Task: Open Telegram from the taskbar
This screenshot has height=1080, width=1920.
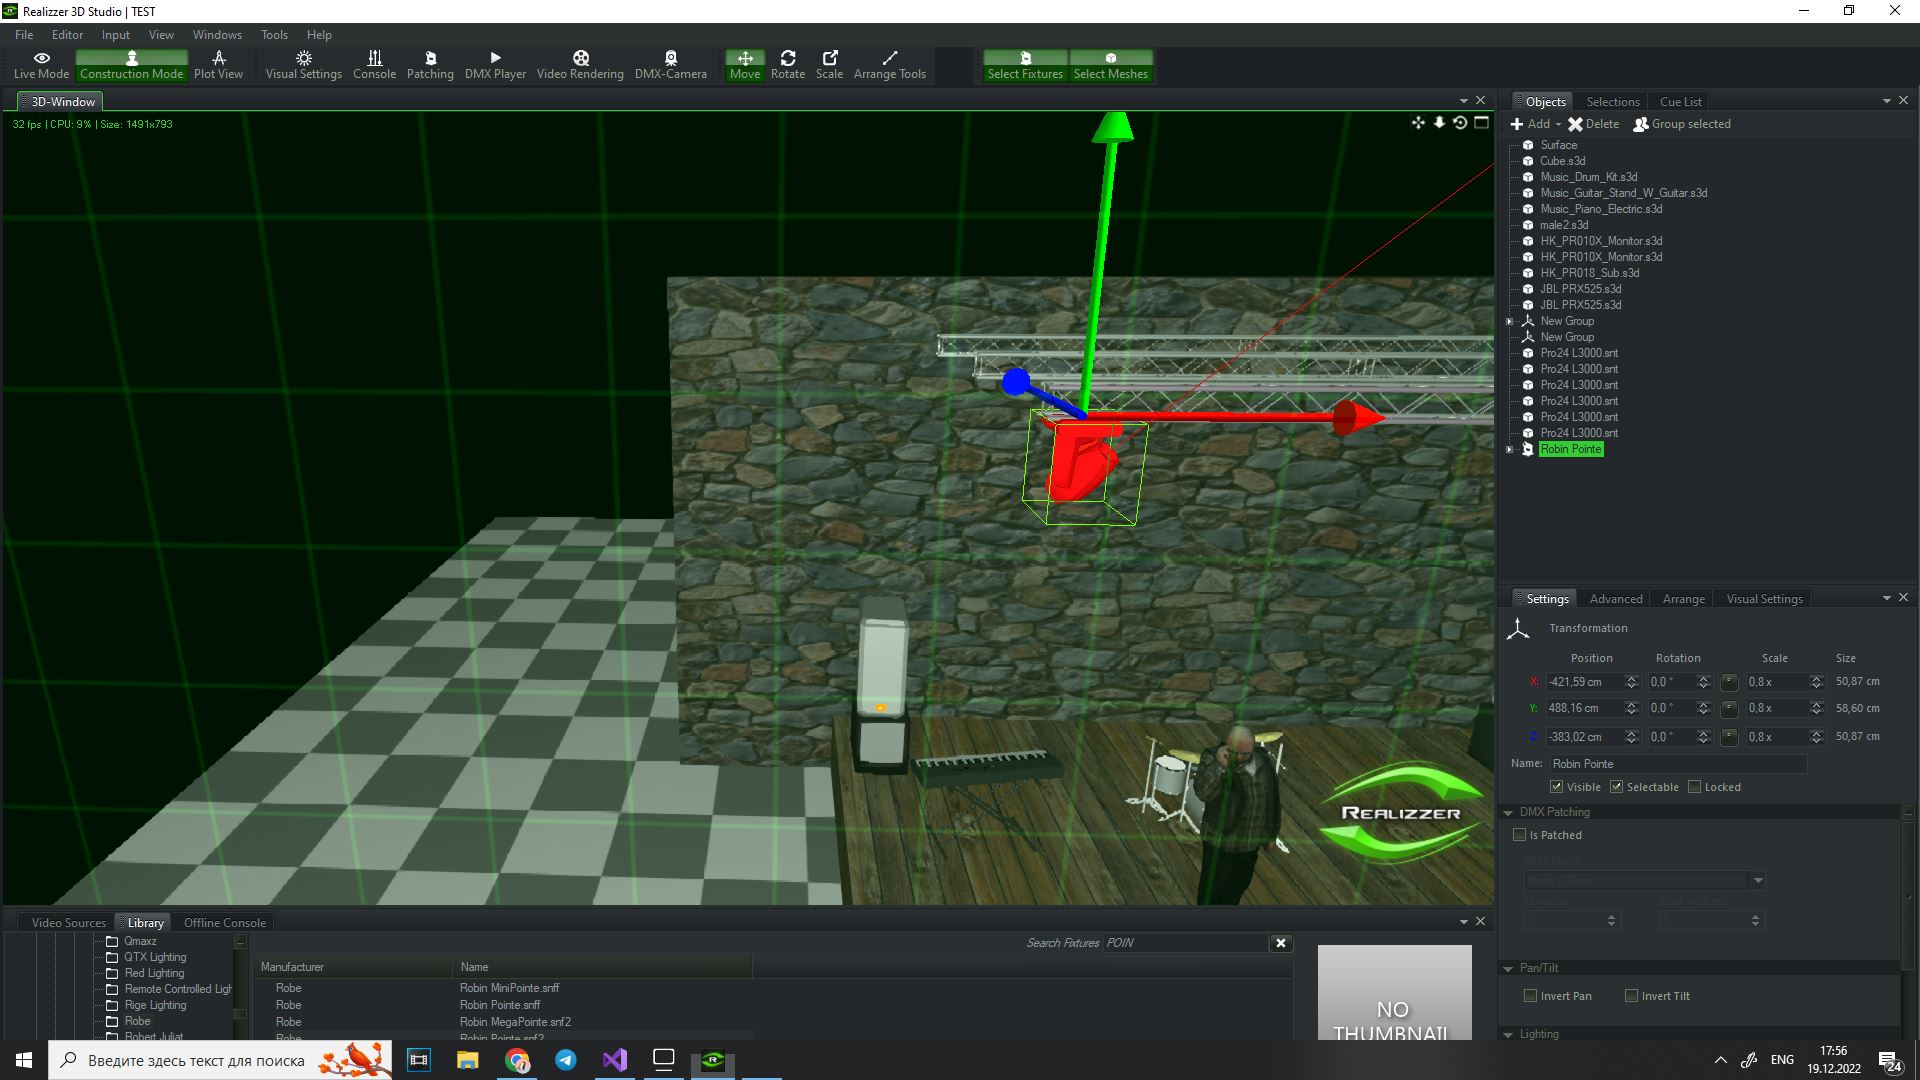Action: pos(566,1060)
